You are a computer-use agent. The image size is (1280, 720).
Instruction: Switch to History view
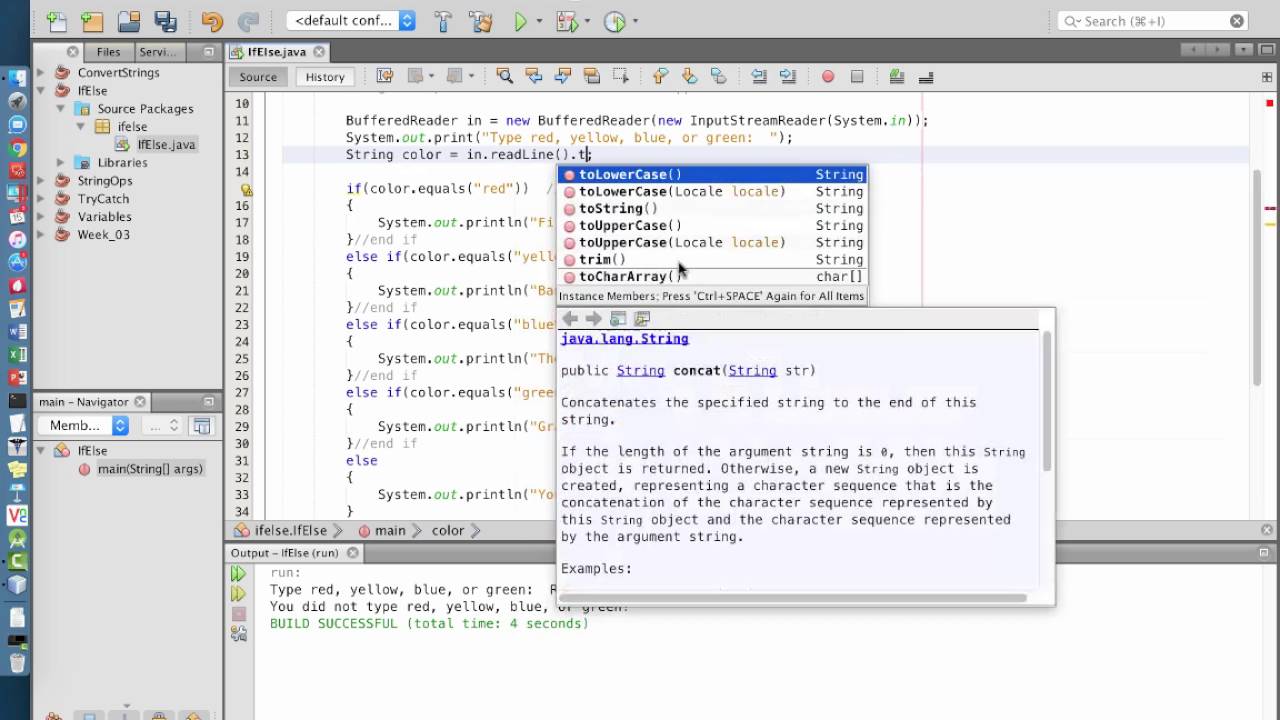325,77
